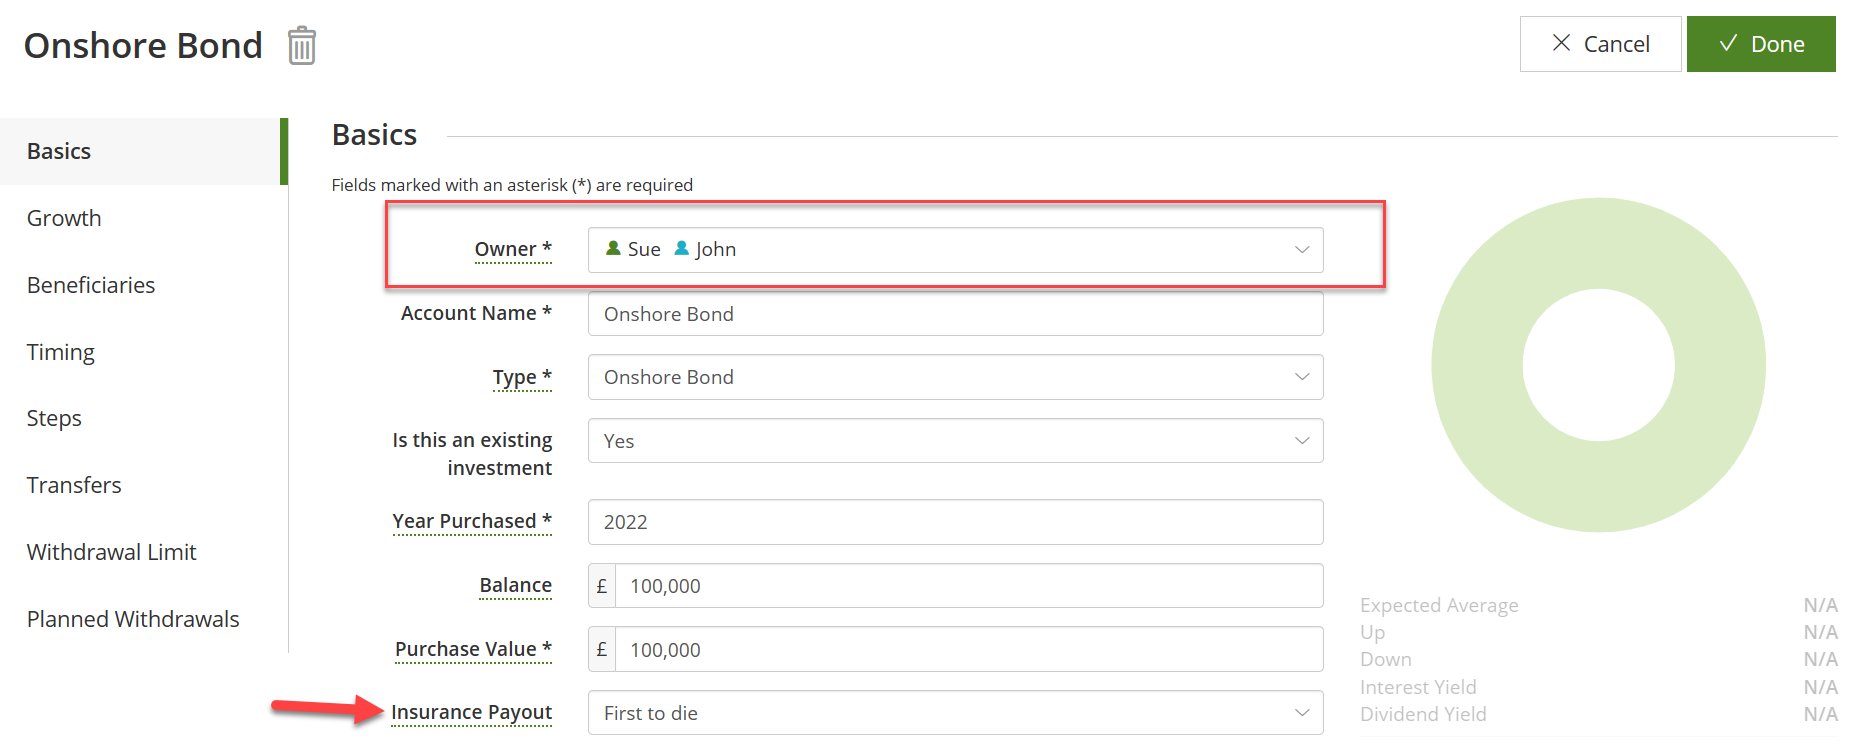Open the Owner dropdown

[1301, 250]
